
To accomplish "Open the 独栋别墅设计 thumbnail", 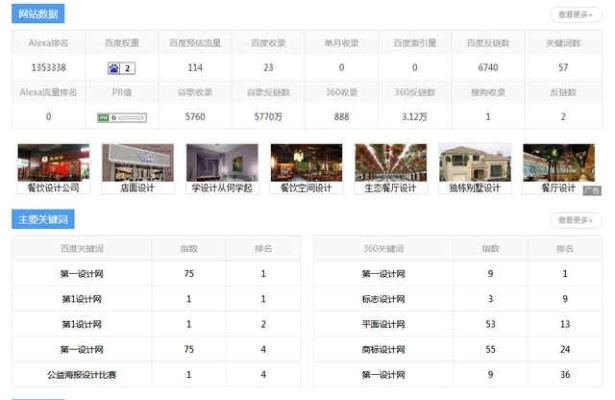I will (475, 163).
